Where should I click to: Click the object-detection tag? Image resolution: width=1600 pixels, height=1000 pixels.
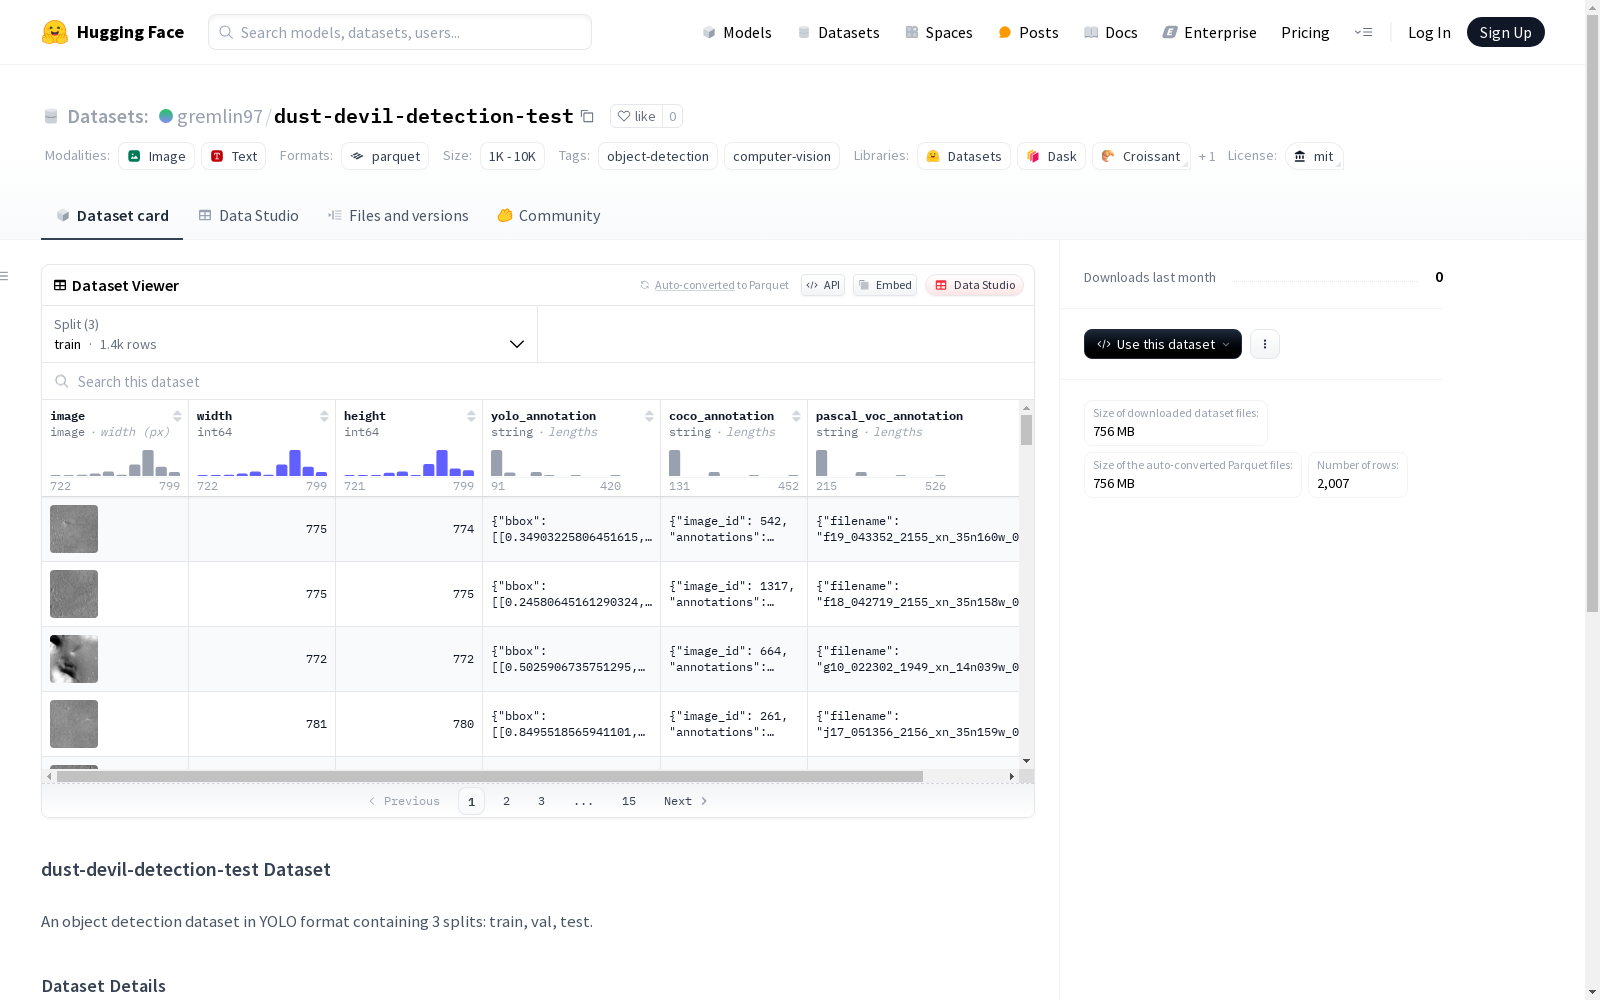[x=658, y=156]
